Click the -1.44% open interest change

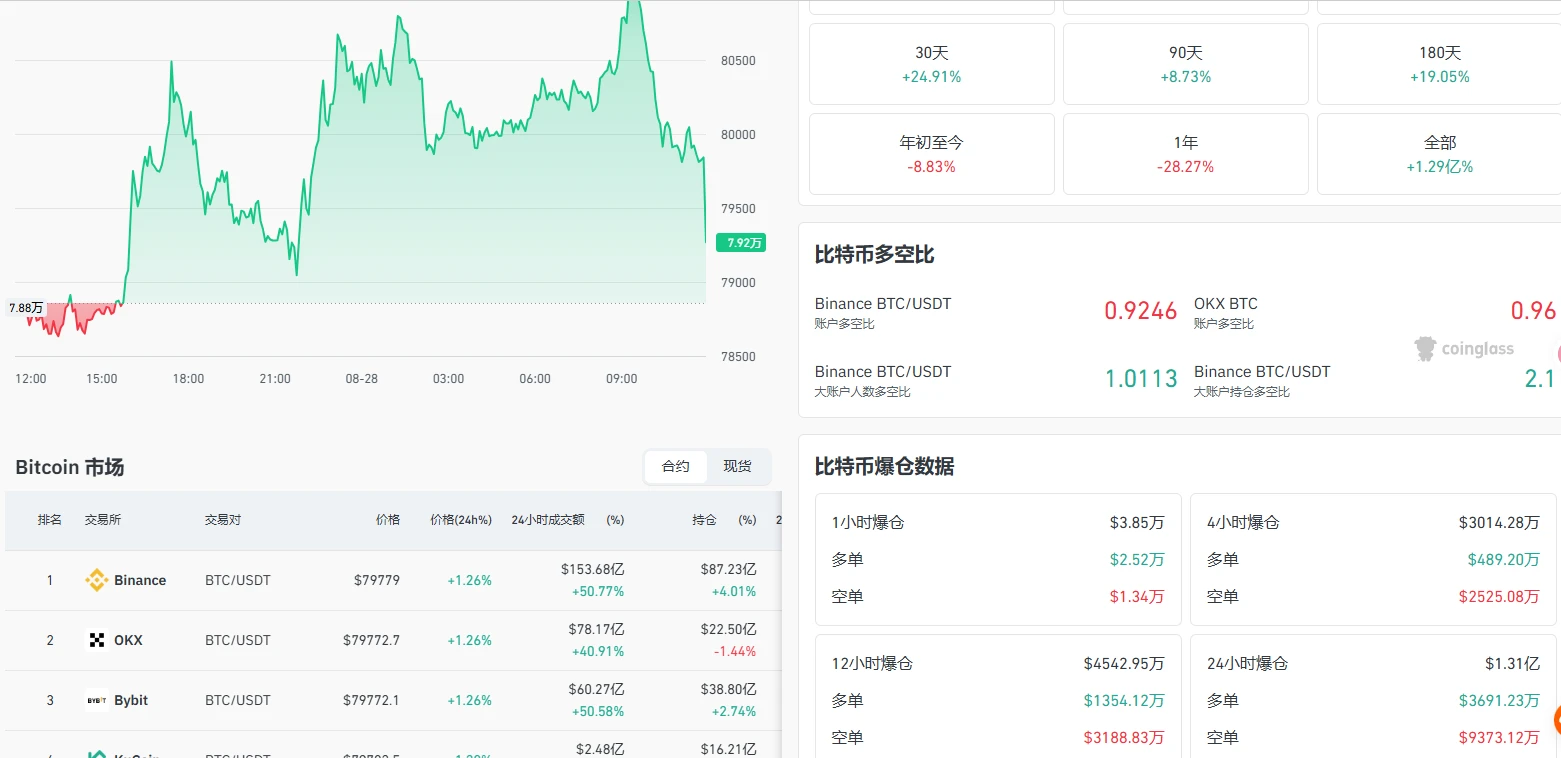coord(735,651)
